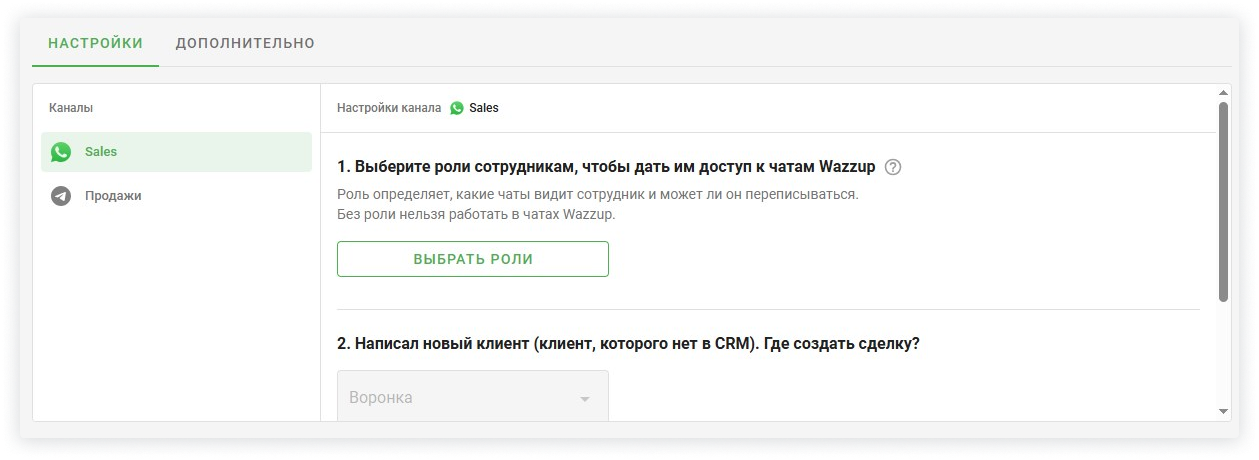Click the heading about choosing employee roles

point(606,167)
